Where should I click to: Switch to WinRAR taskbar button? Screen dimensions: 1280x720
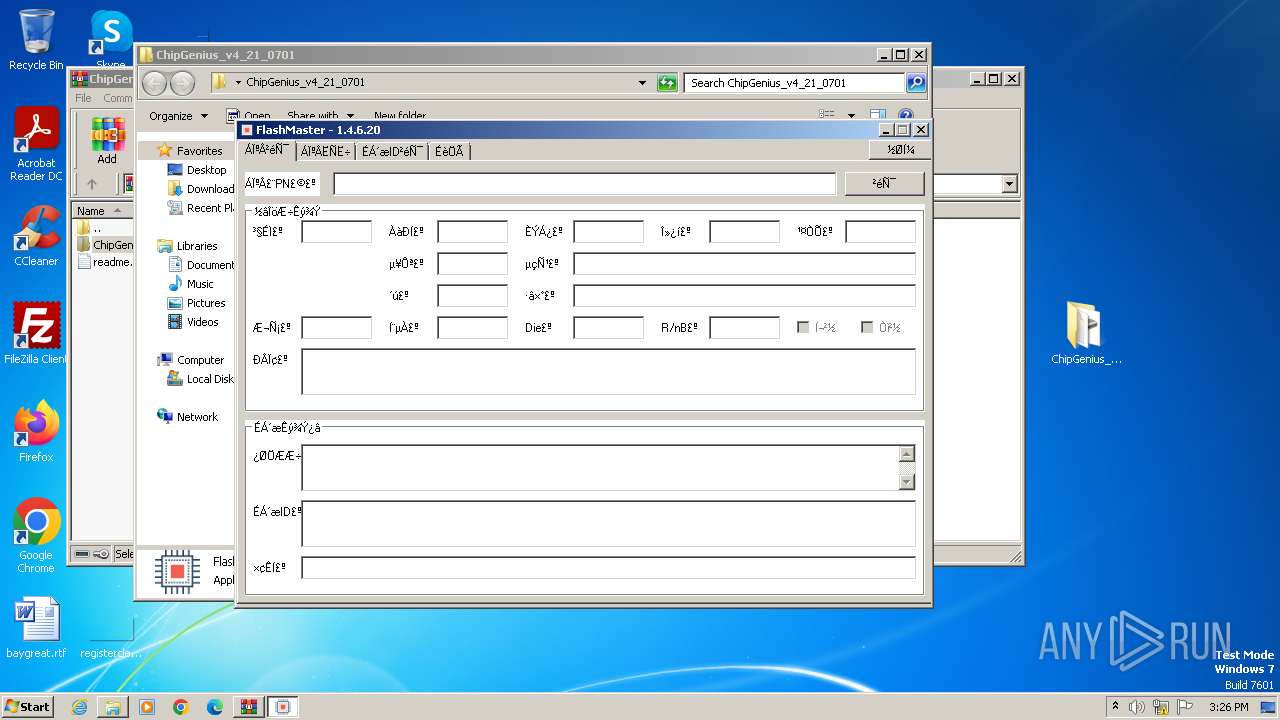[x=248, y=707]
